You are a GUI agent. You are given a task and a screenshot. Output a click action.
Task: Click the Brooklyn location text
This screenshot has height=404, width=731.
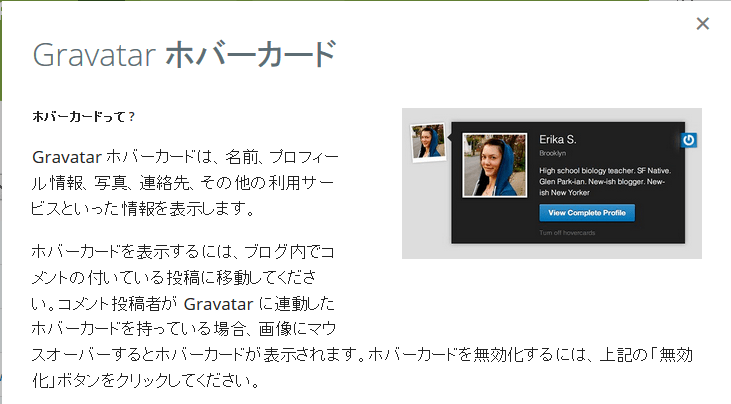tap(552, 153)
